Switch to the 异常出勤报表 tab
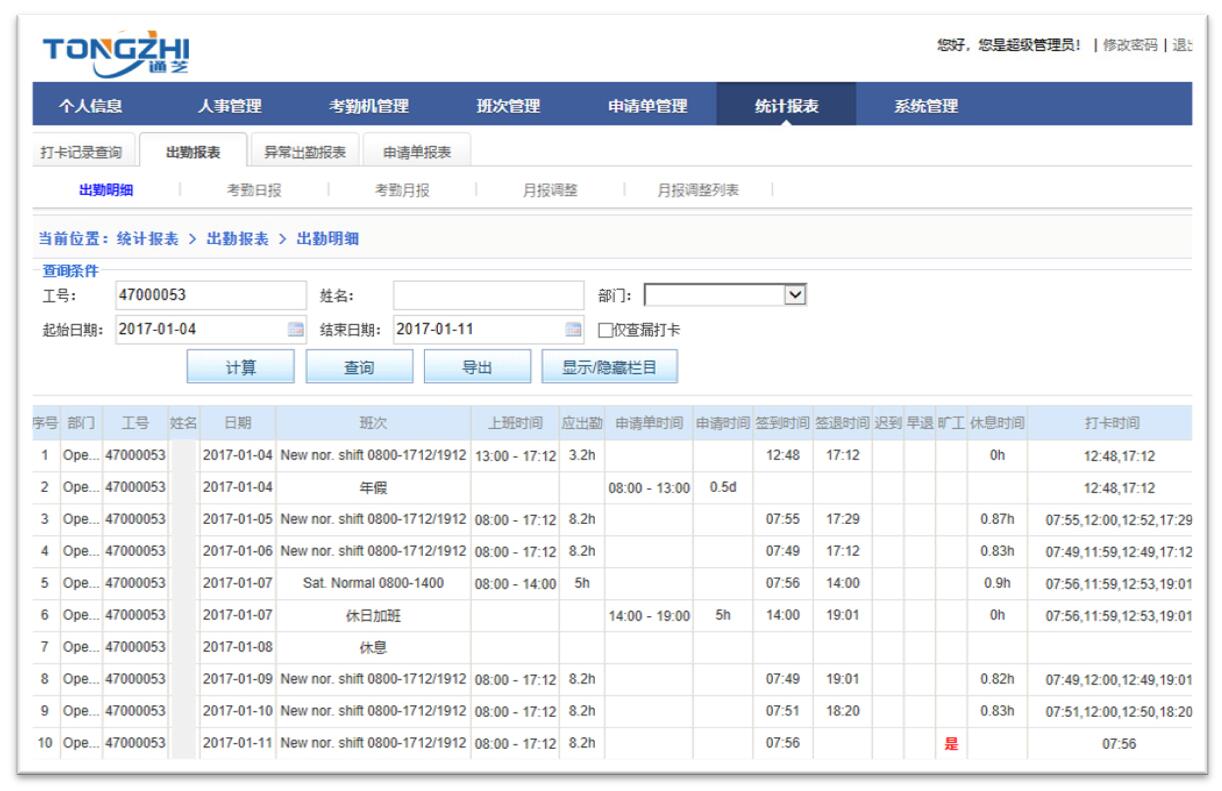This screenshot has width=1222, height=791. point(305,152)
